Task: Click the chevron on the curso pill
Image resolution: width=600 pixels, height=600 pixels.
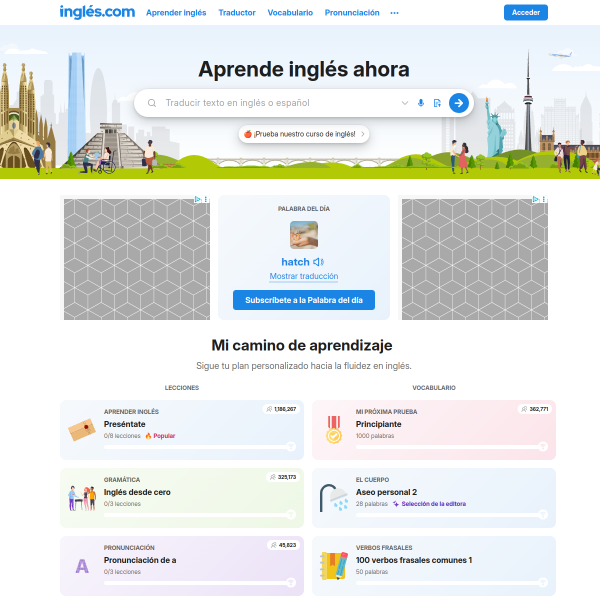Action: pos(363,134)
